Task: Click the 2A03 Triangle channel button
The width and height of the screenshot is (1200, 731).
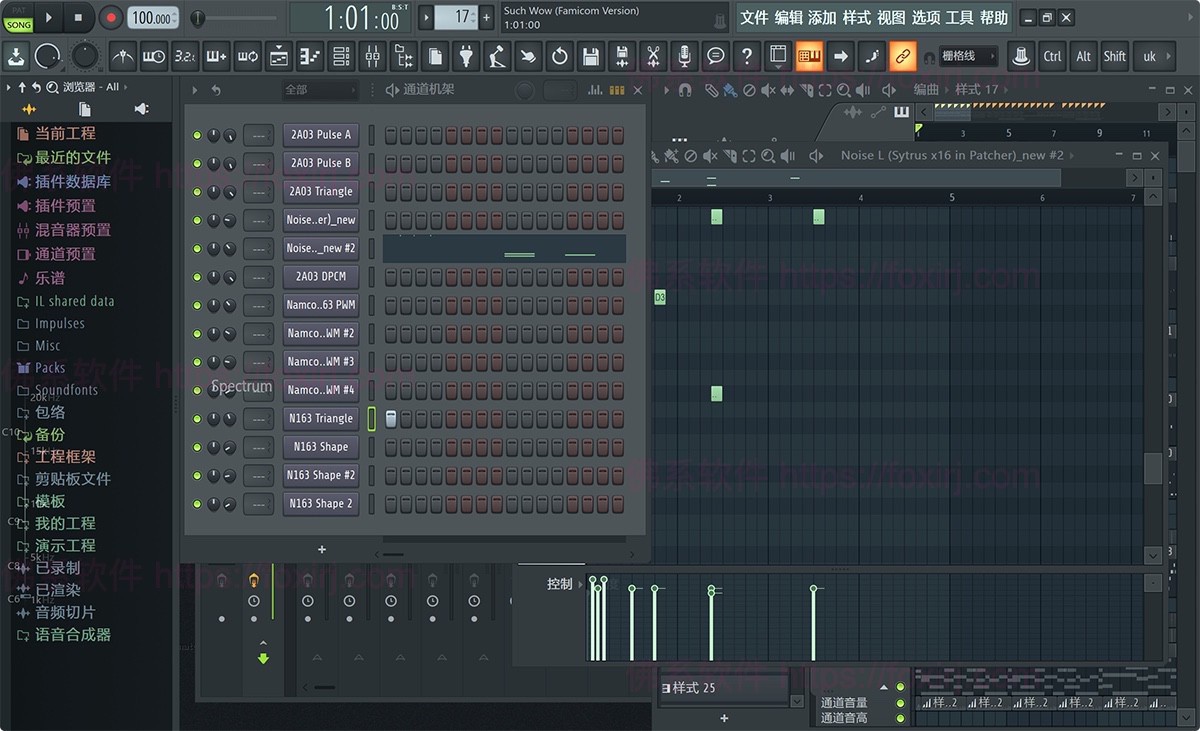Action: point(320,191)
